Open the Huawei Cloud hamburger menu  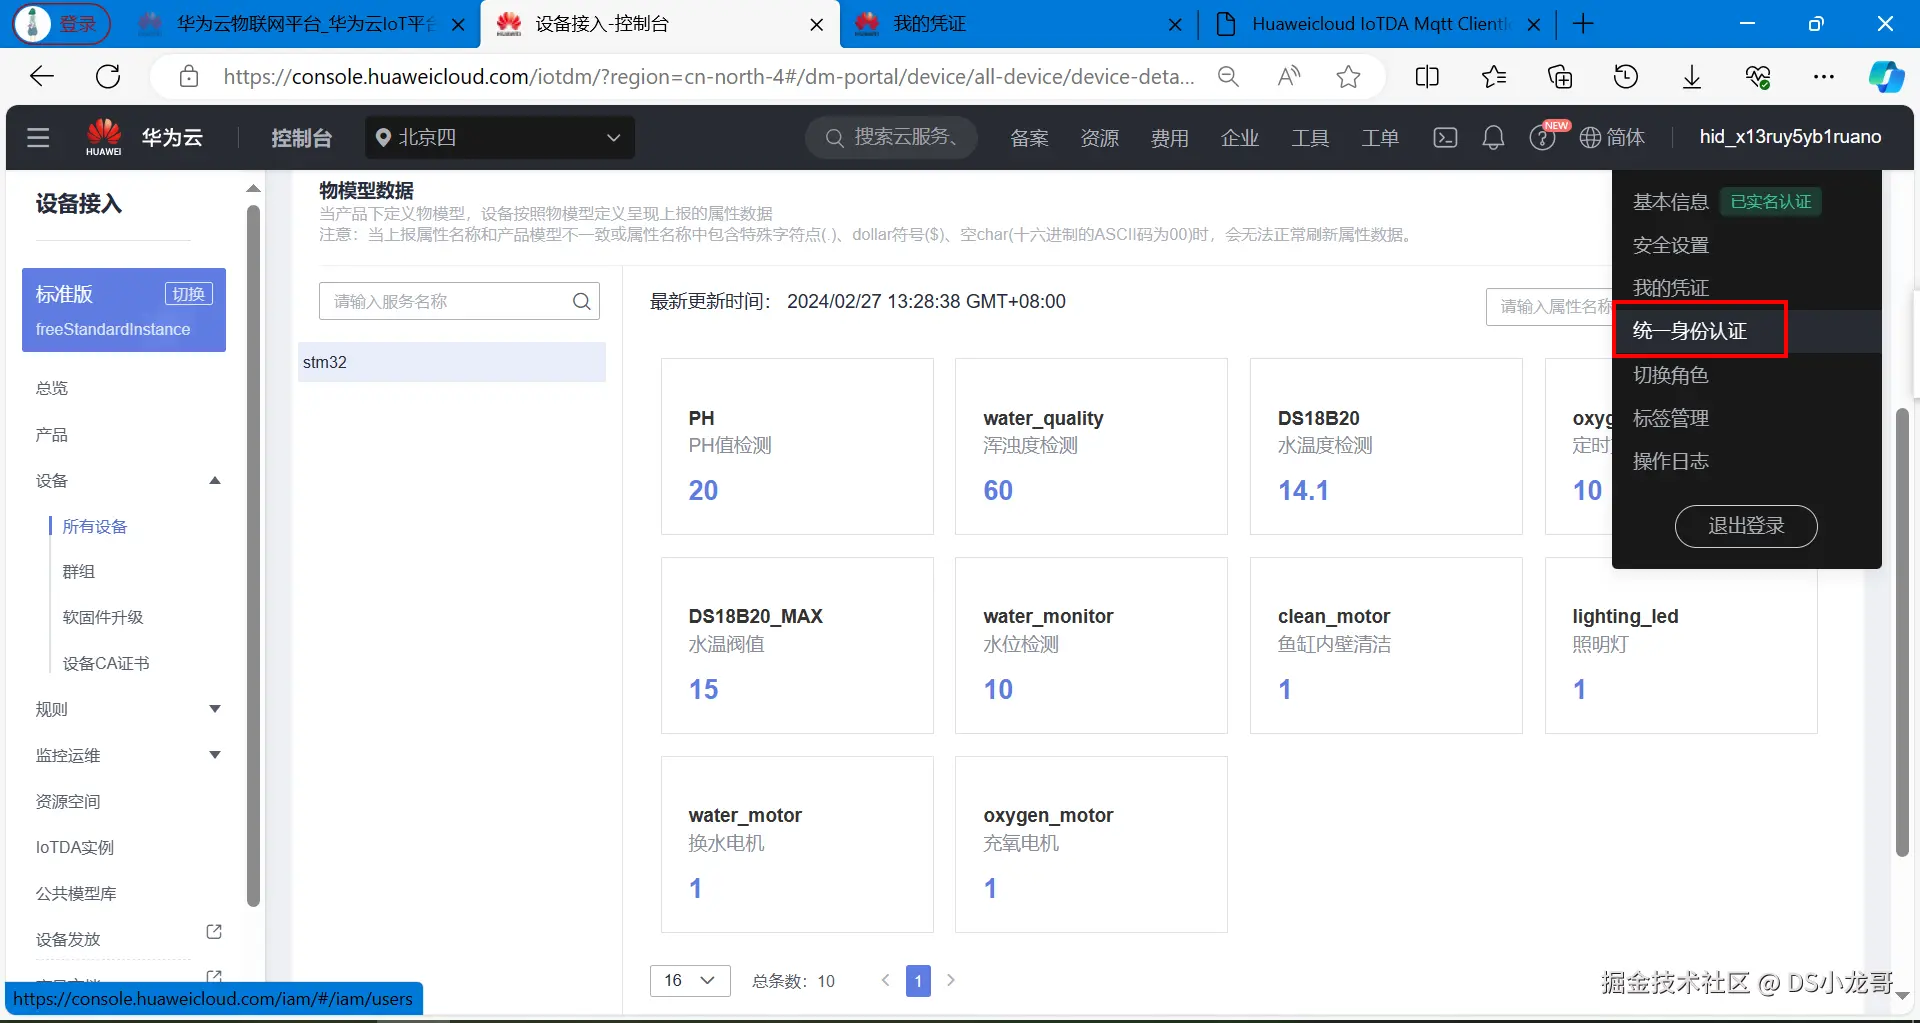(38, 137)
